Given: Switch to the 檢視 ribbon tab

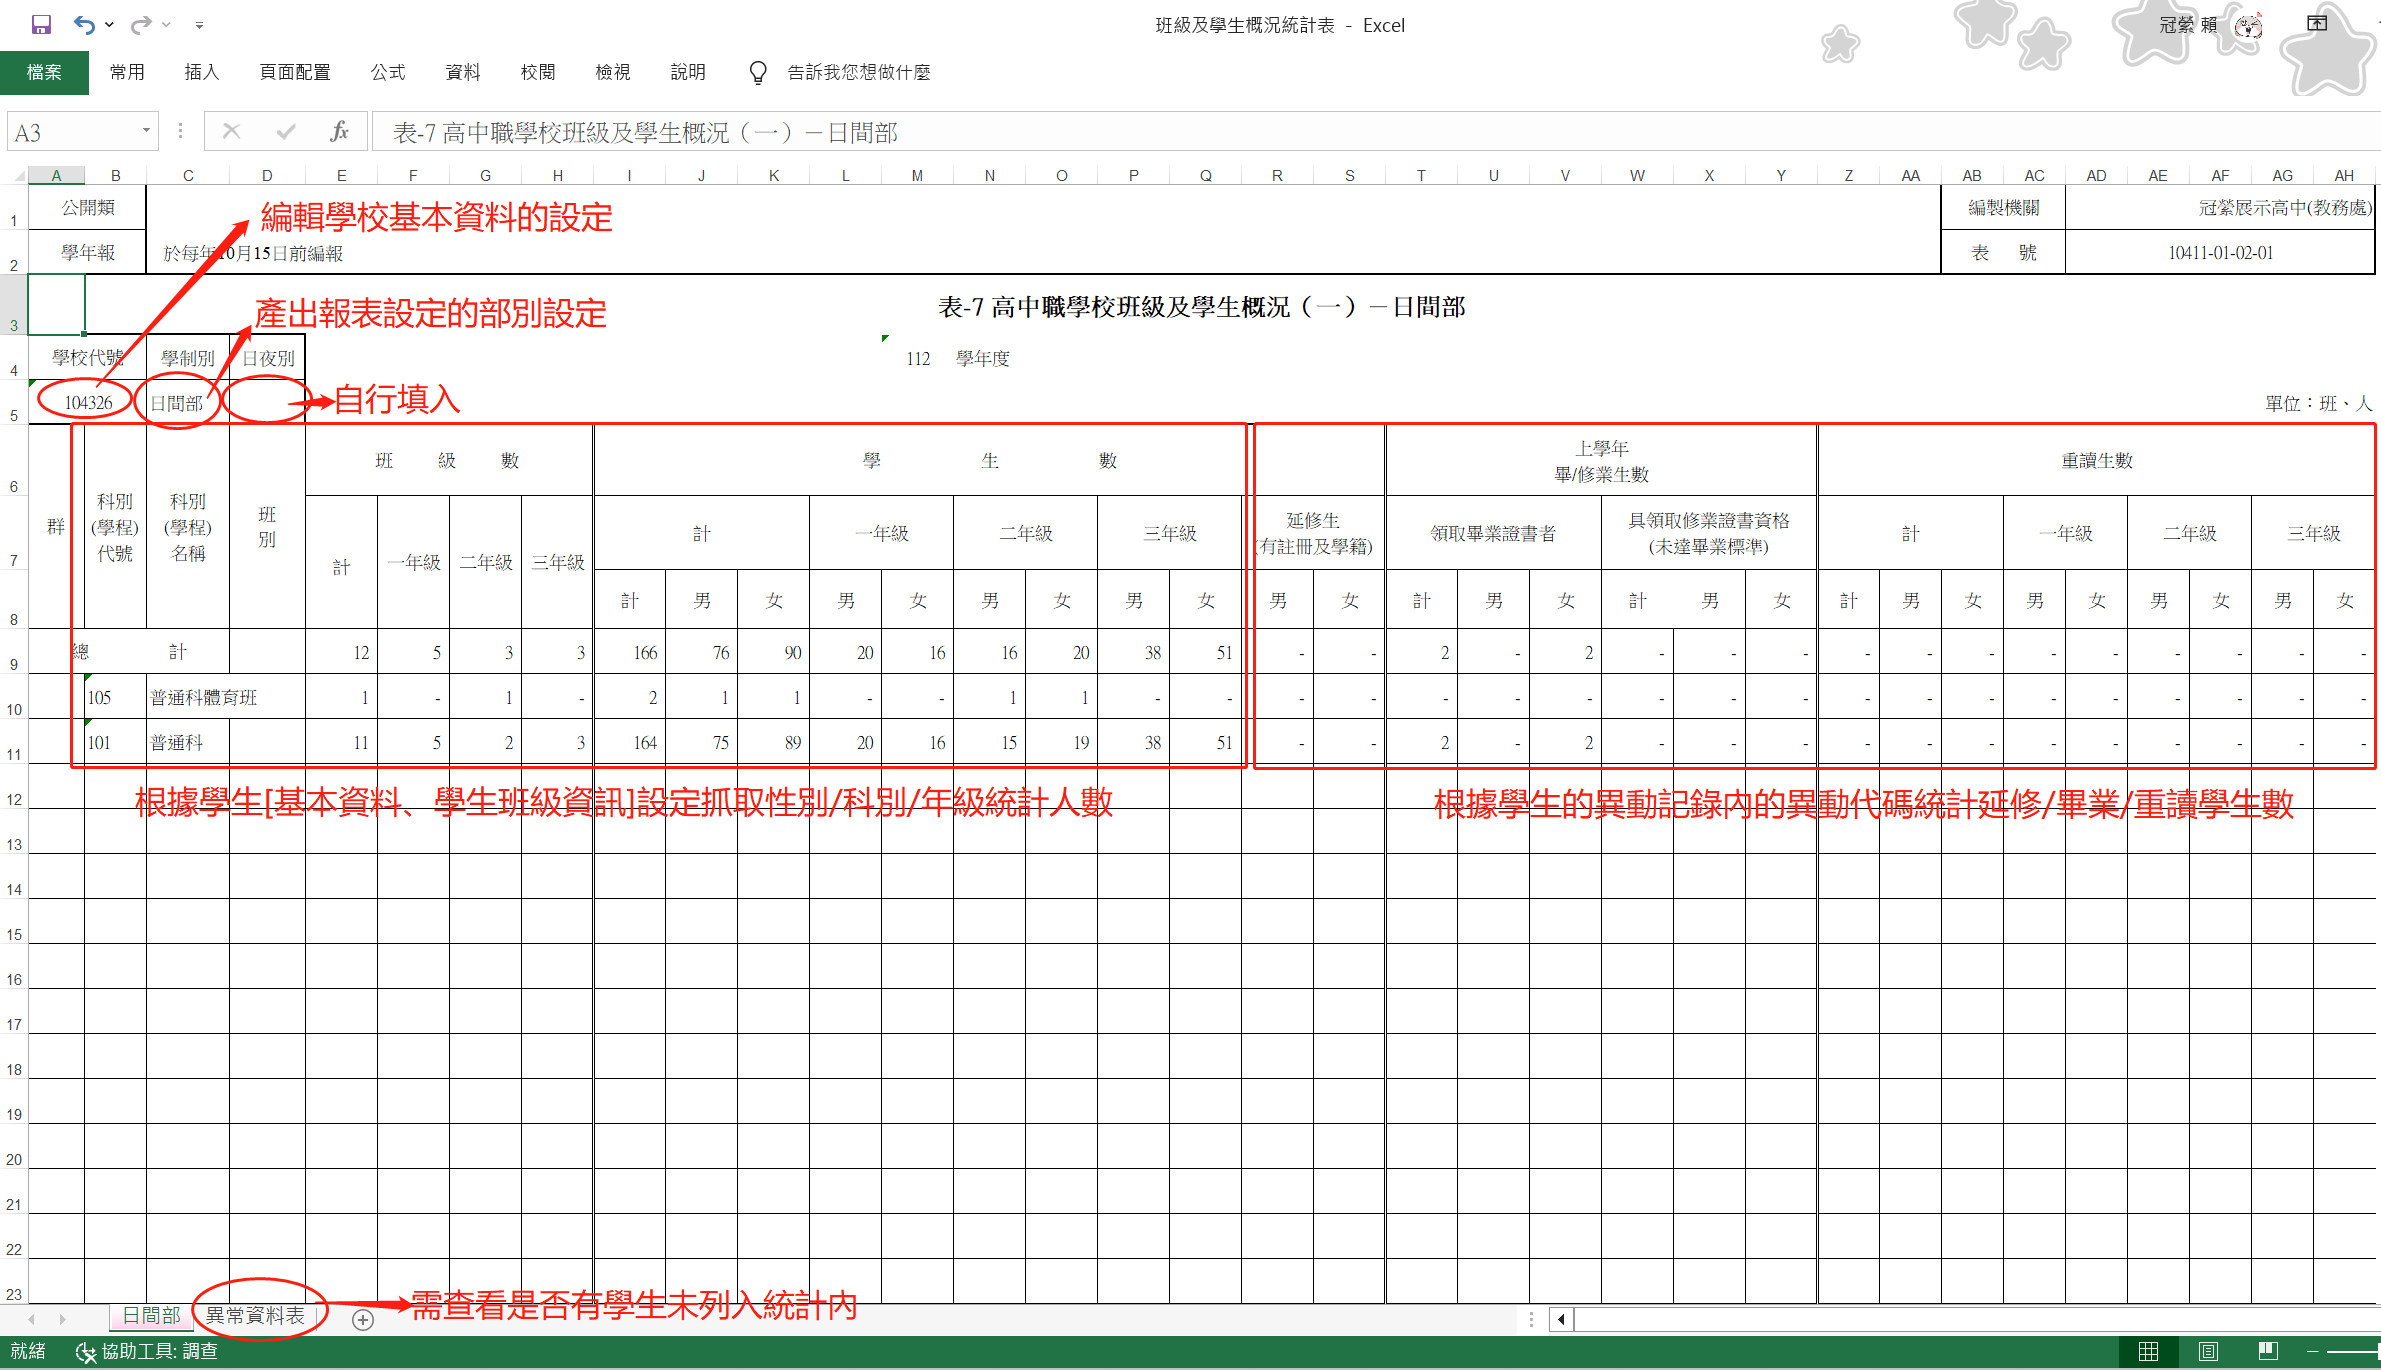Looking at the screenshot, I should (x=613, y=72).
